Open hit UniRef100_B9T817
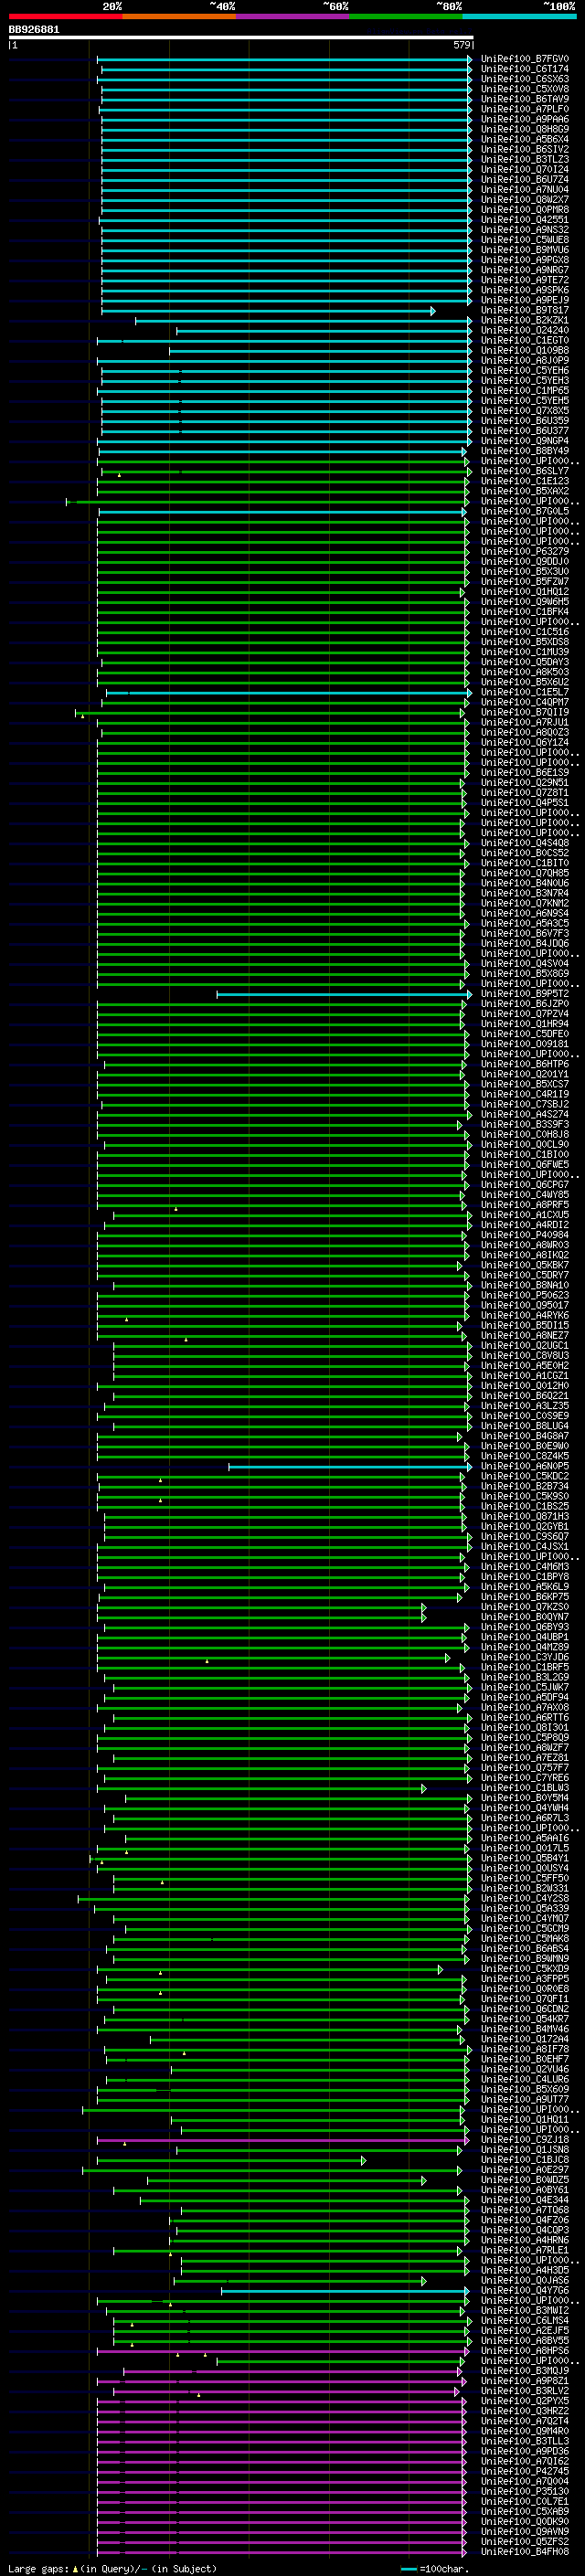585x2576 pixels. (x=525, y=310)
